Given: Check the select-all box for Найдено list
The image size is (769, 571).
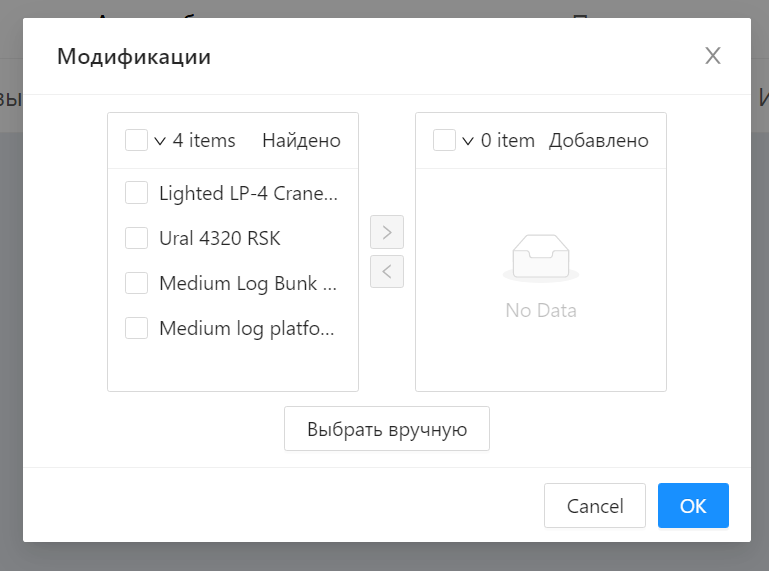Looking at the screenshot, I should pyautogui.click(x=136, y=140).
